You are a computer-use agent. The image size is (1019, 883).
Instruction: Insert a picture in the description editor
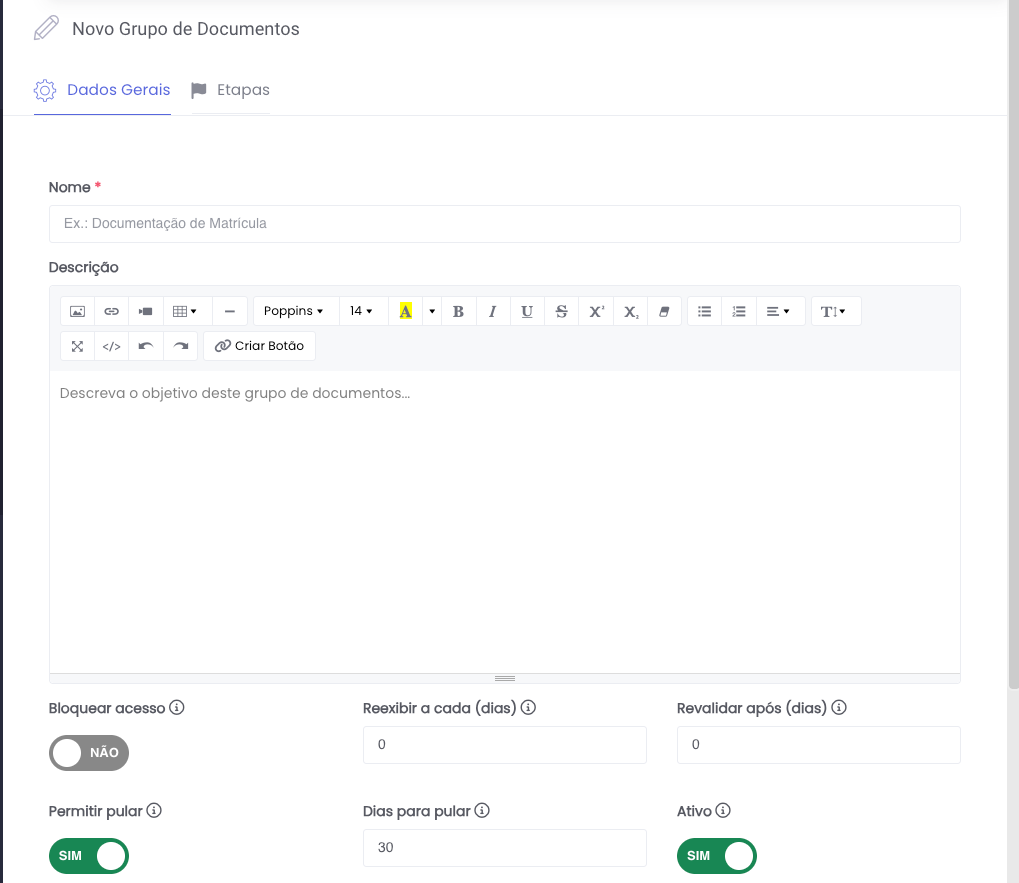77,311
